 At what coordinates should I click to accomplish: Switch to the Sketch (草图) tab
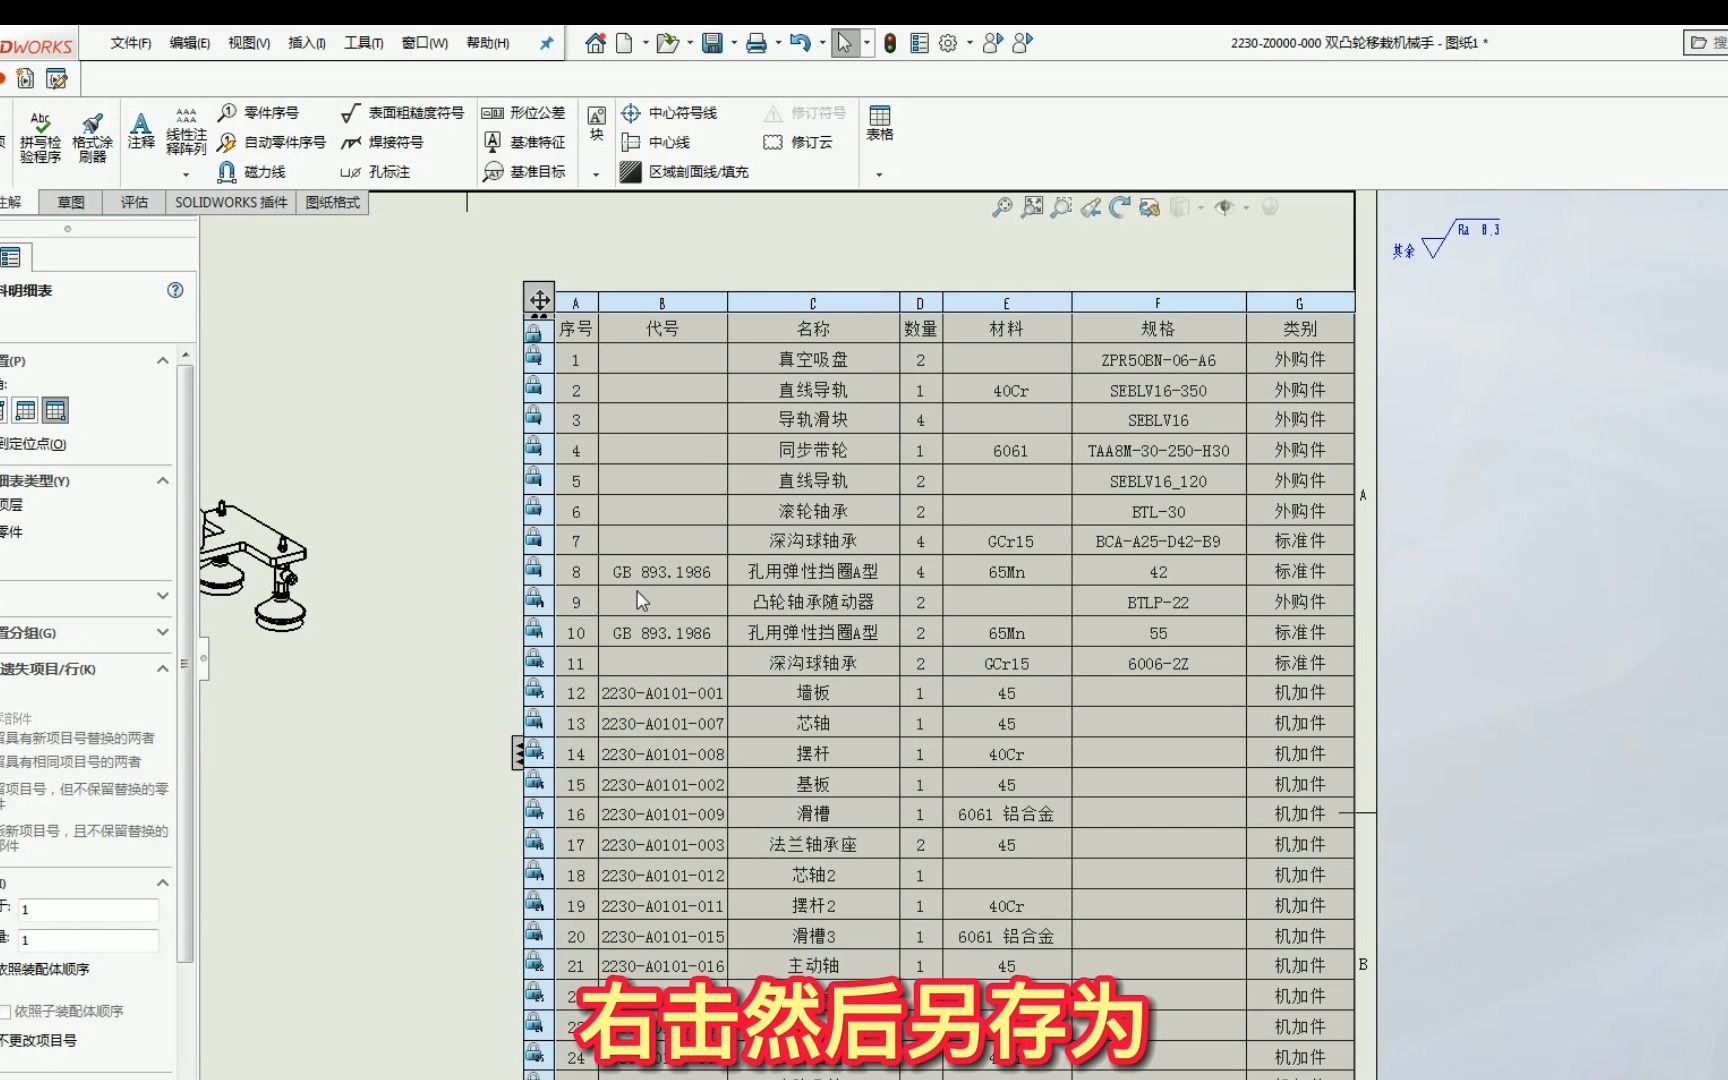[71, 202]
